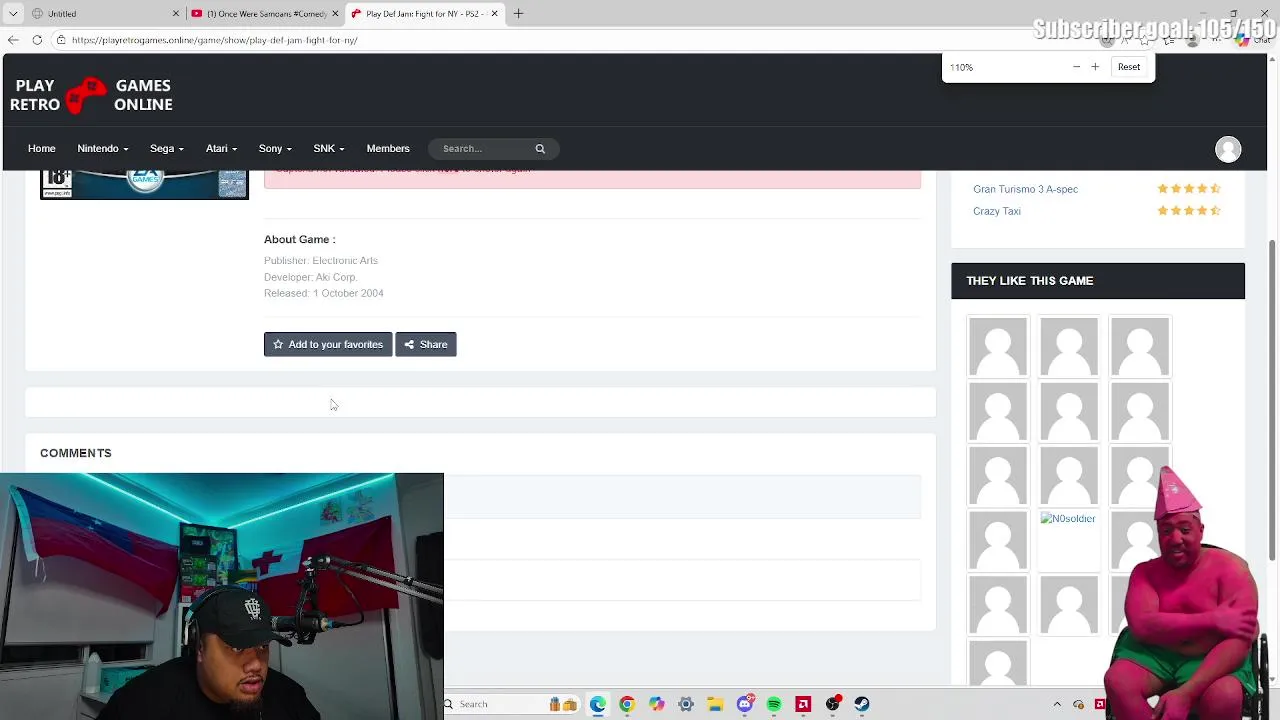Screen dimensions: 1280x720
Task: Click THEY LIKE THIS GAME heading
Action: tap(1030, 281)
